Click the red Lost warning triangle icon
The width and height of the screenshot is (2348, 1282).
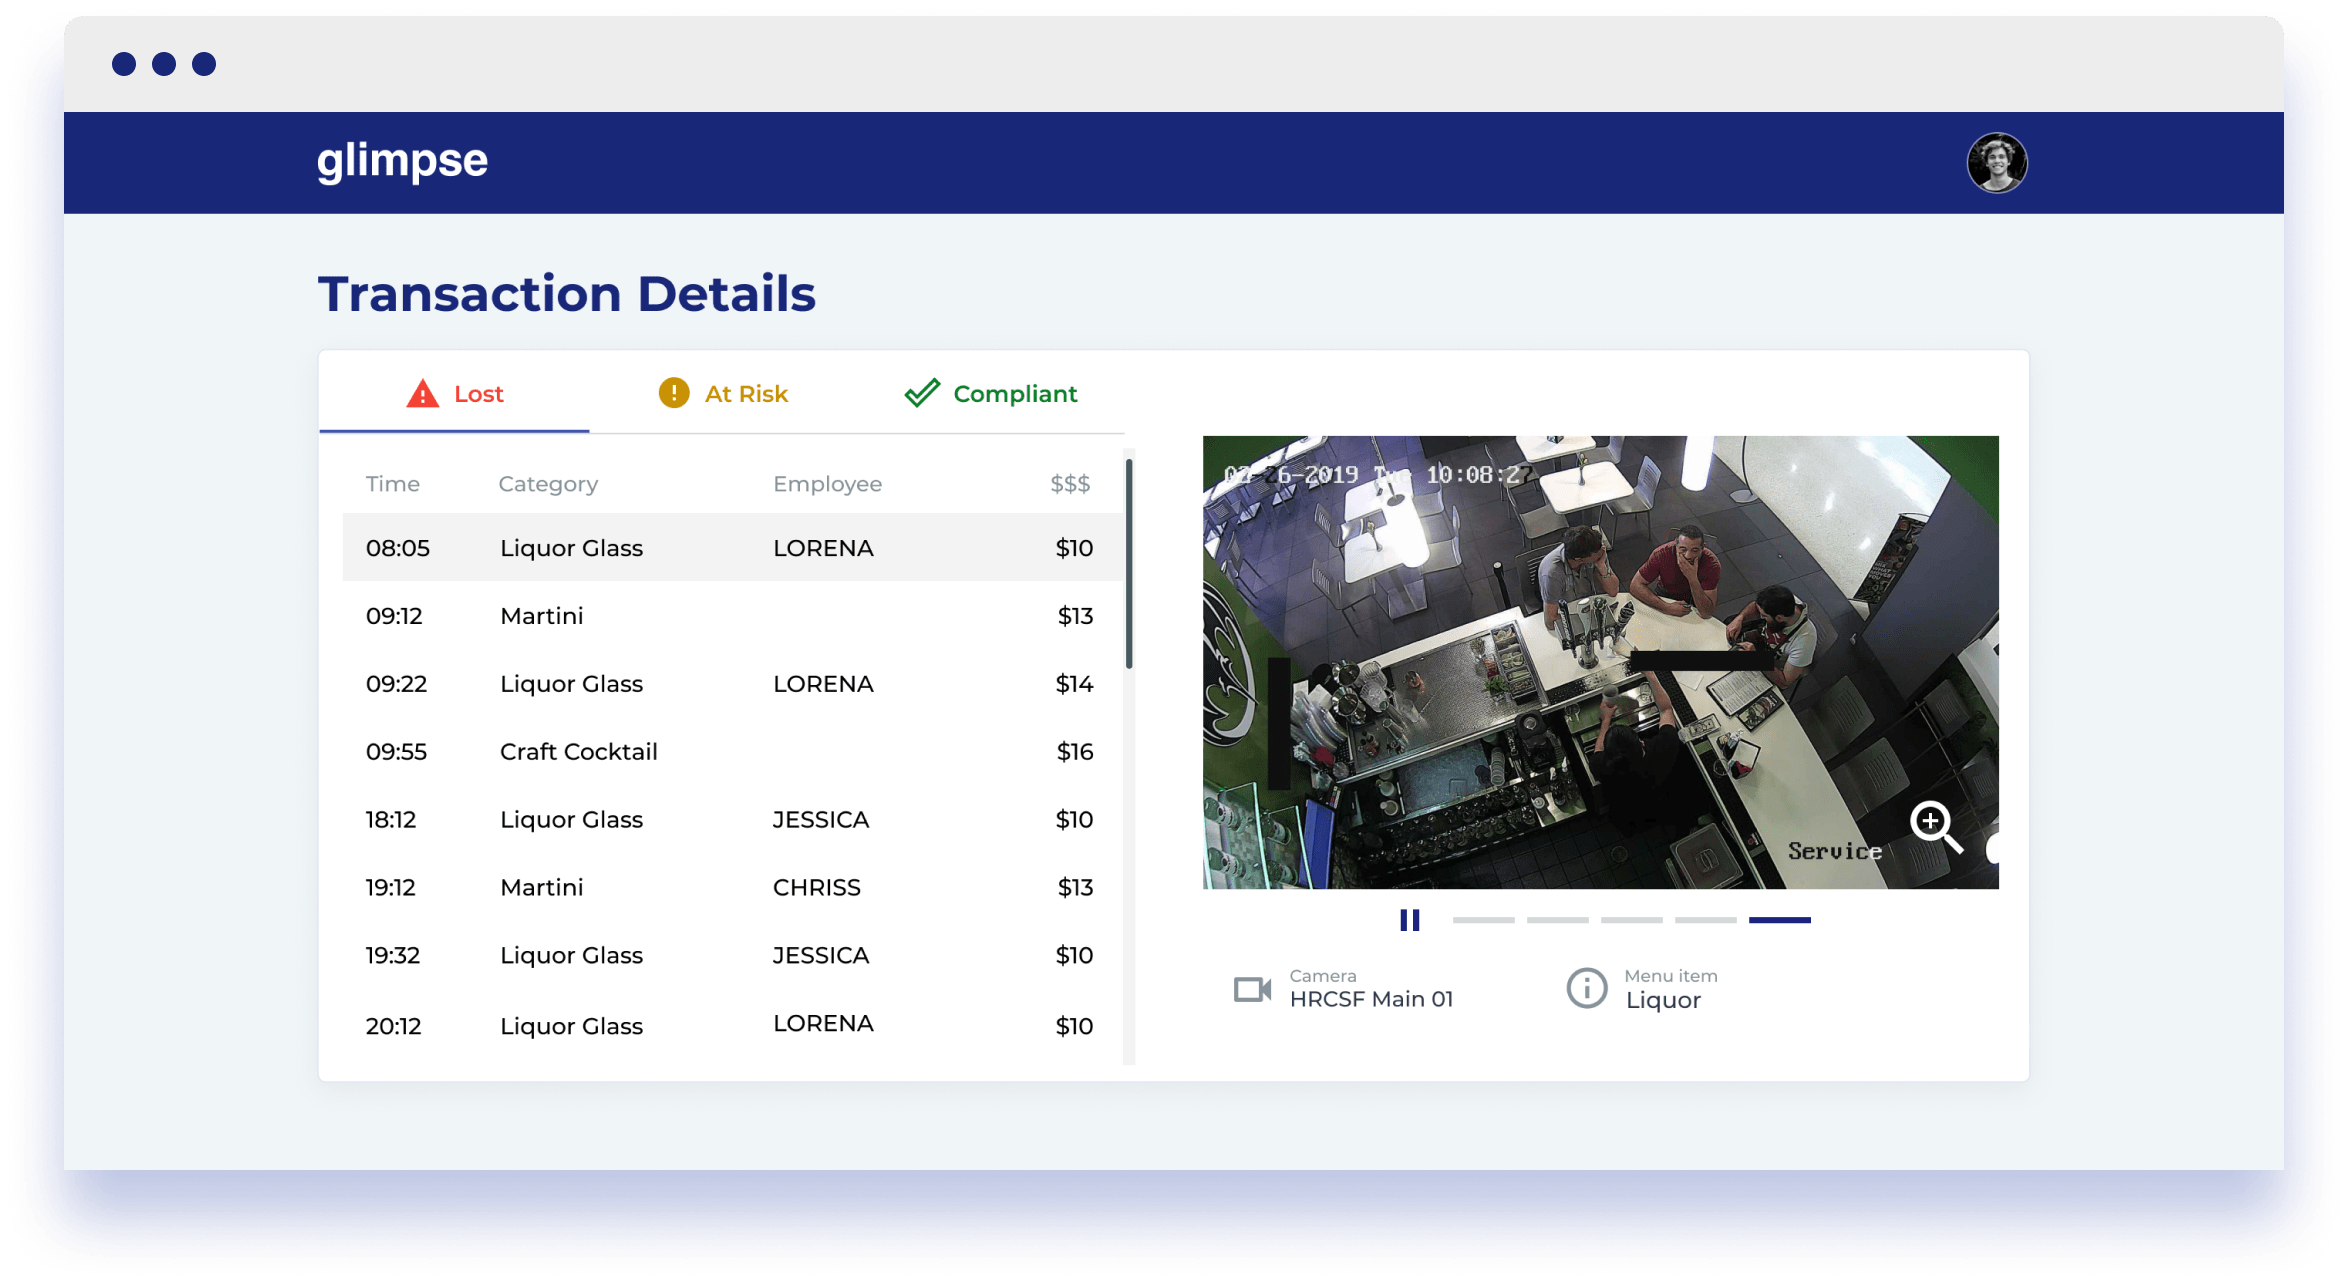(423, 394)
